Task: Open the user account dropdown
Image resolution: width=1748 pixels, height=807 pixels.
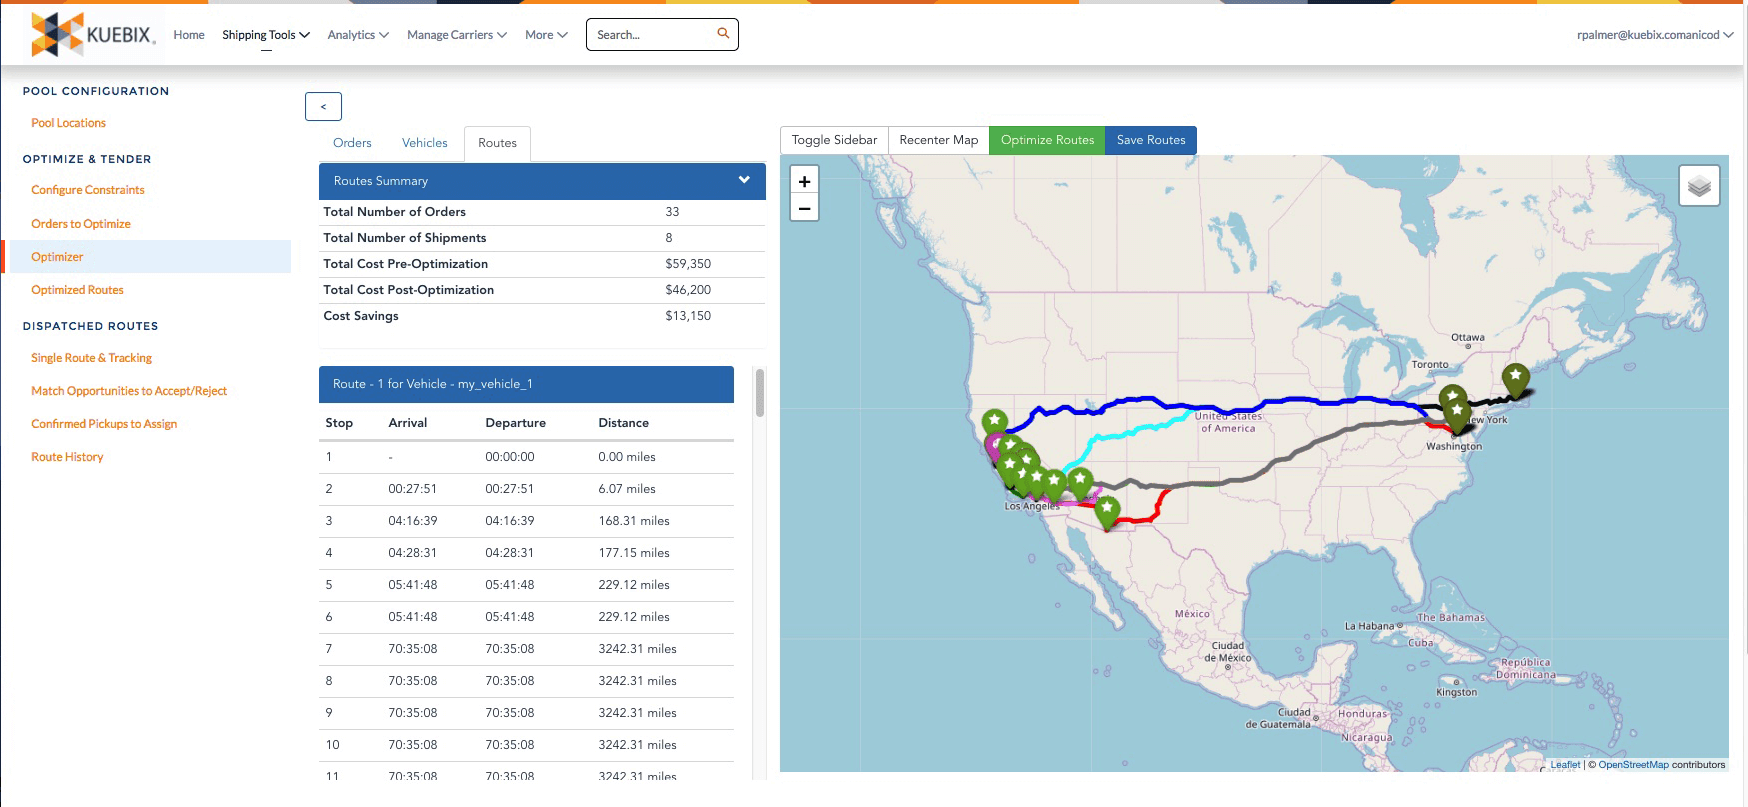Action: [x=1654, y=35]
